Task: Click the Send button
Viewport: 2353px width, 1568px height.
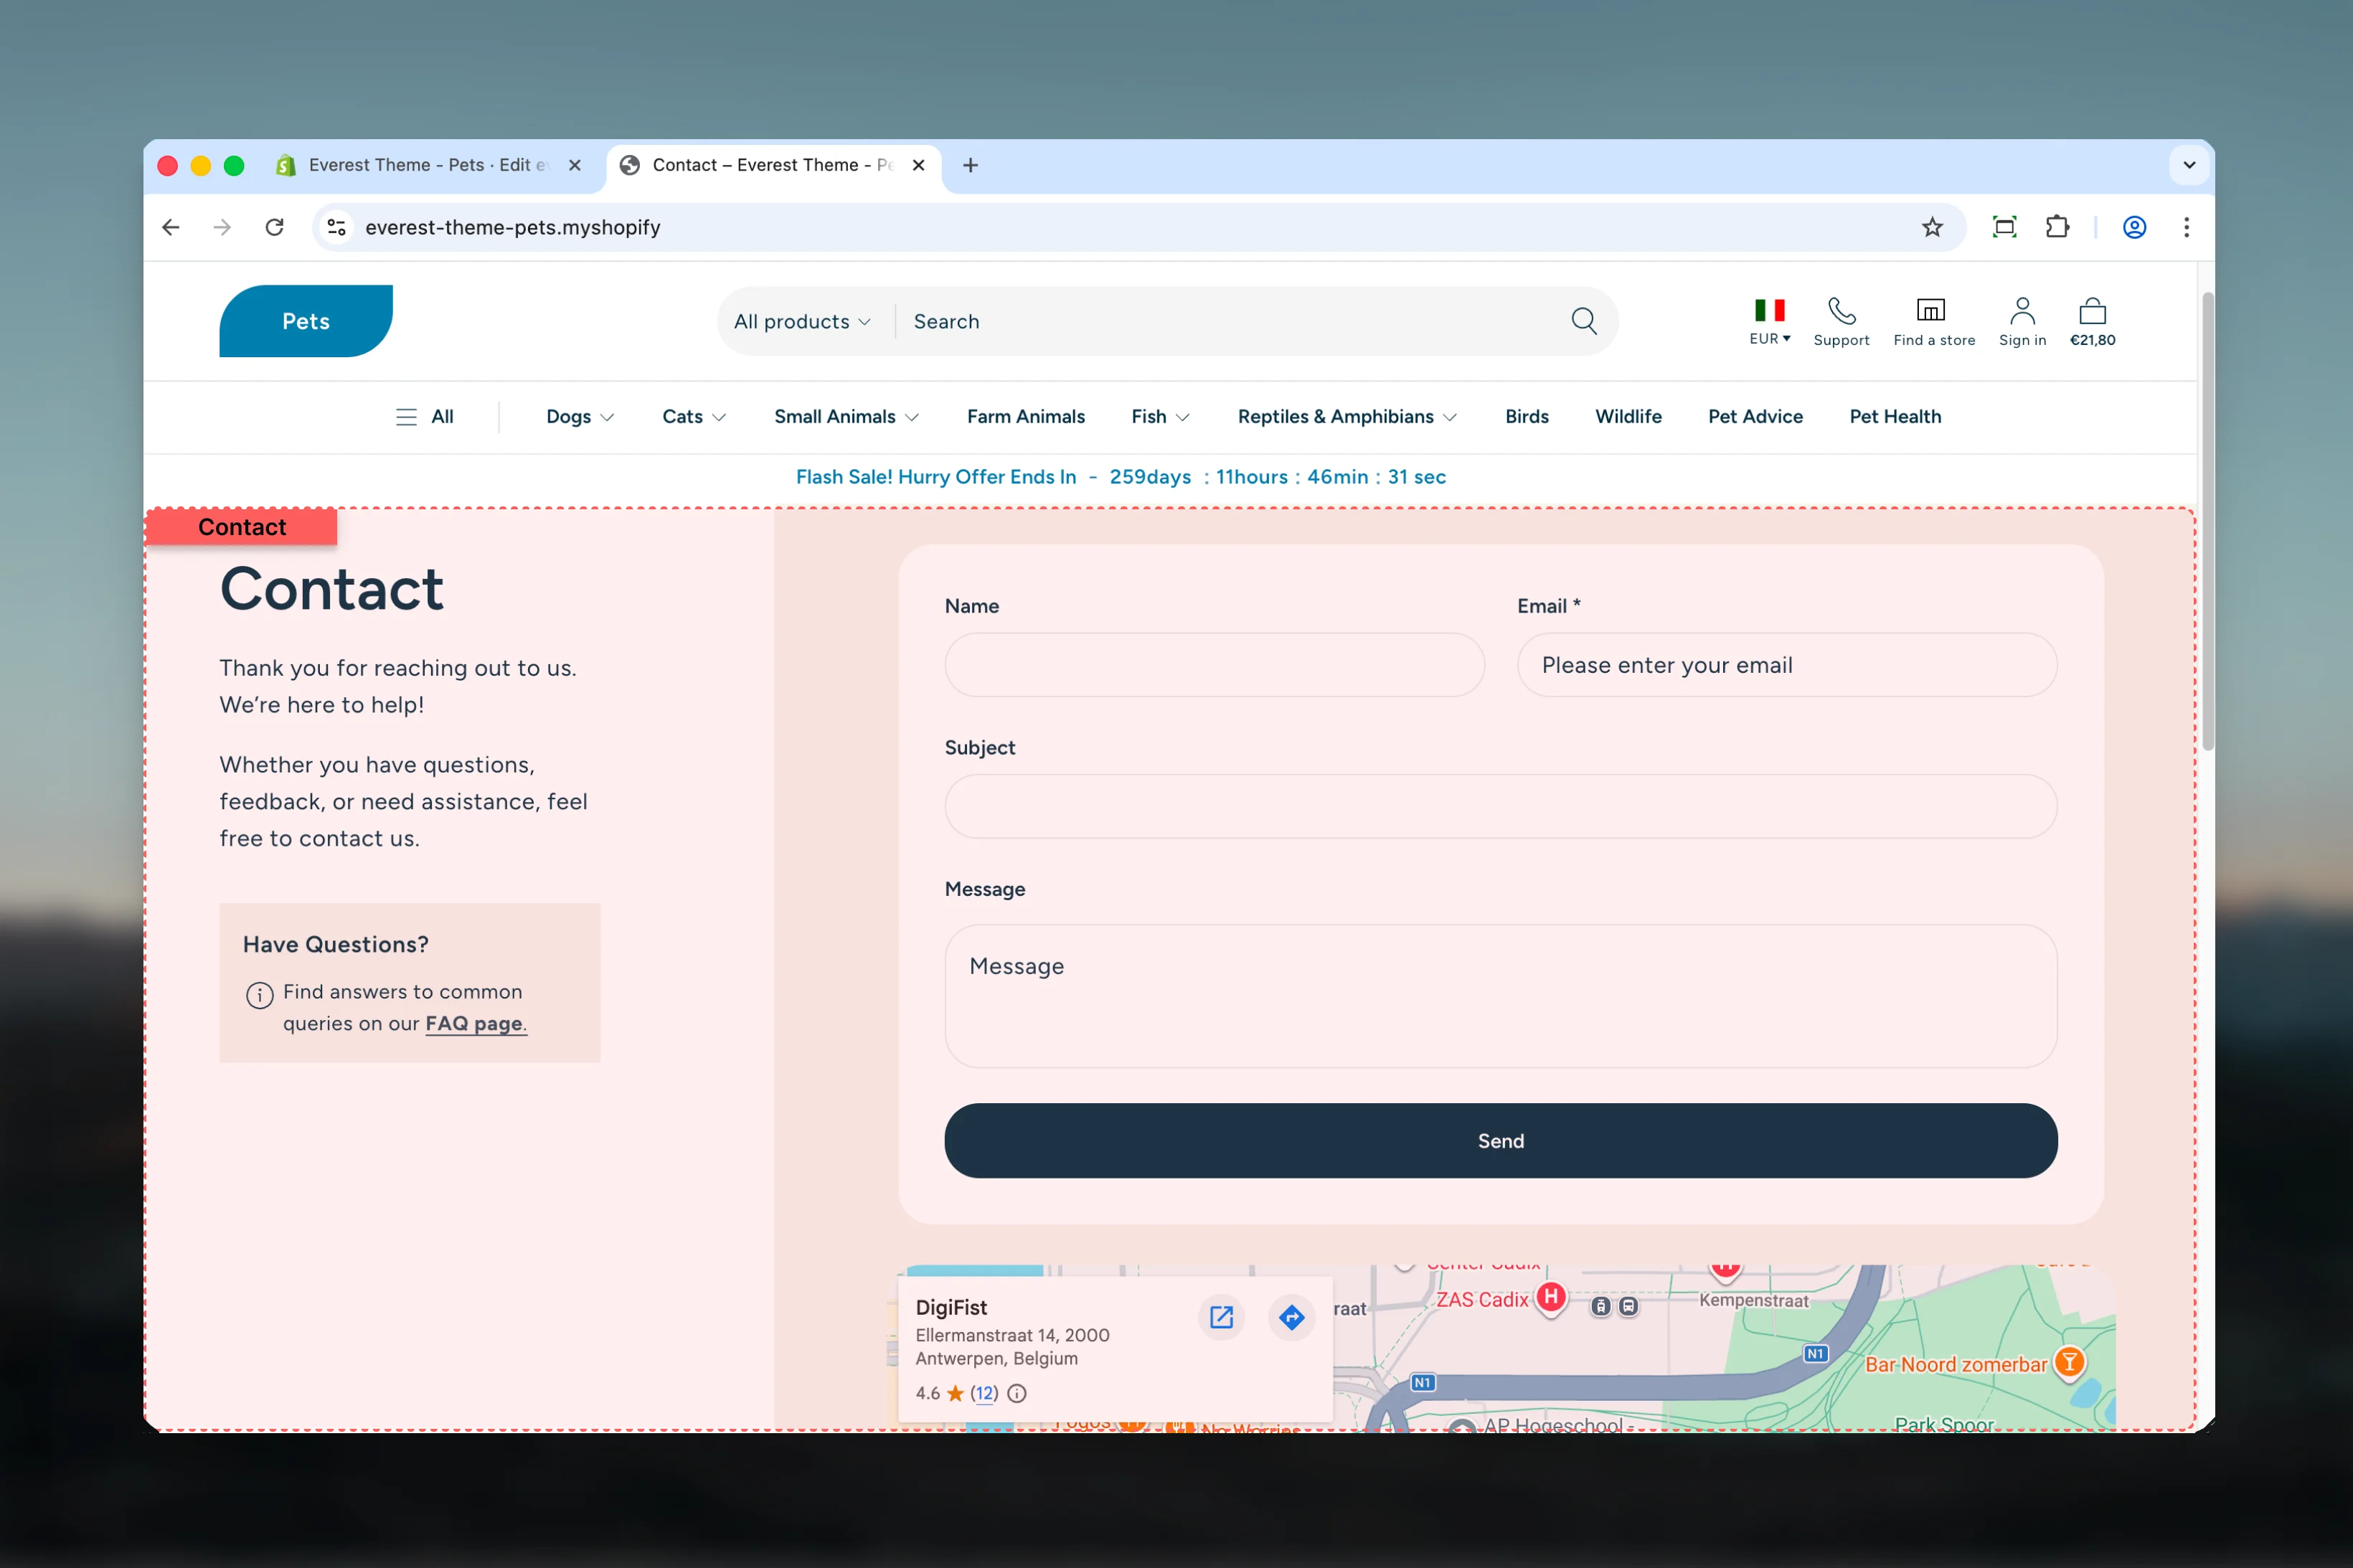Action: click(x=1500, y=1141)
